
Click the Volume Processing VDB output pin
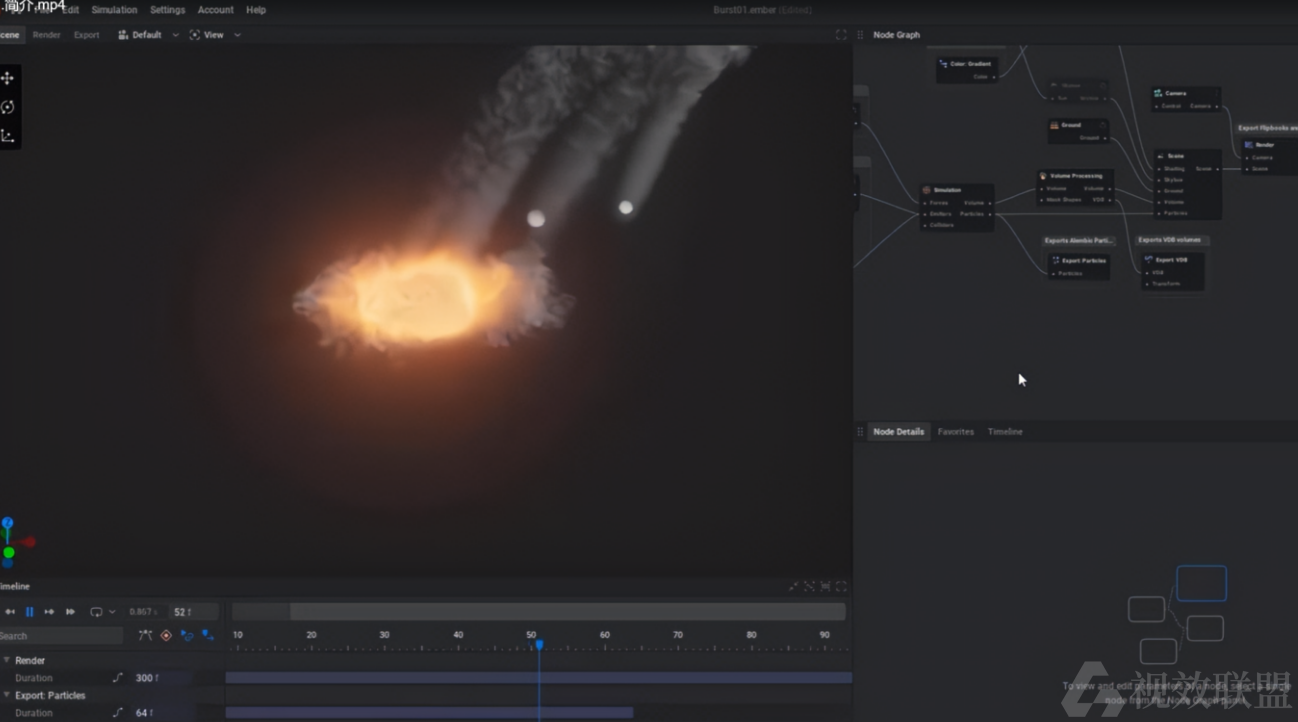click(1108, 199)
